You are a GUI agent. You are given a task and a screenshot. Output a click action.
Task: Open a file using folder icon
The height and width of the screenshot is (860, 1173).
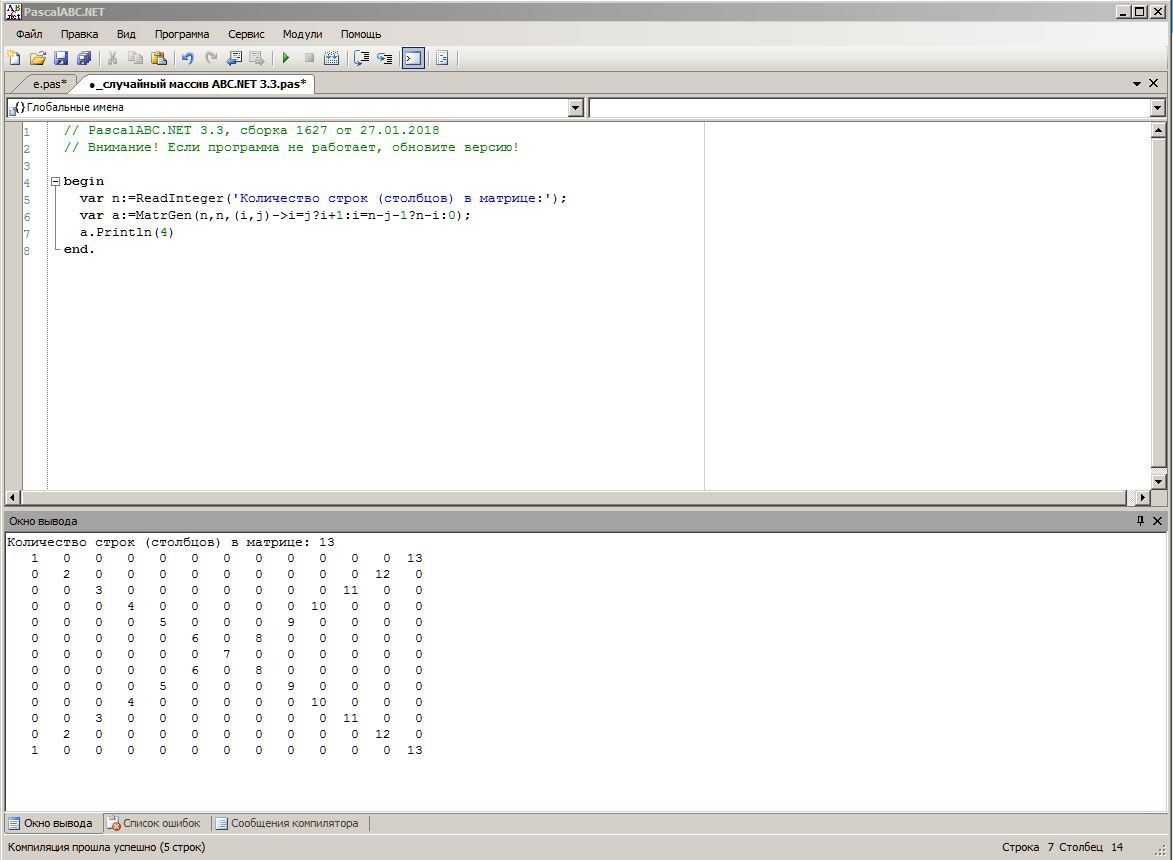[37, 58]
